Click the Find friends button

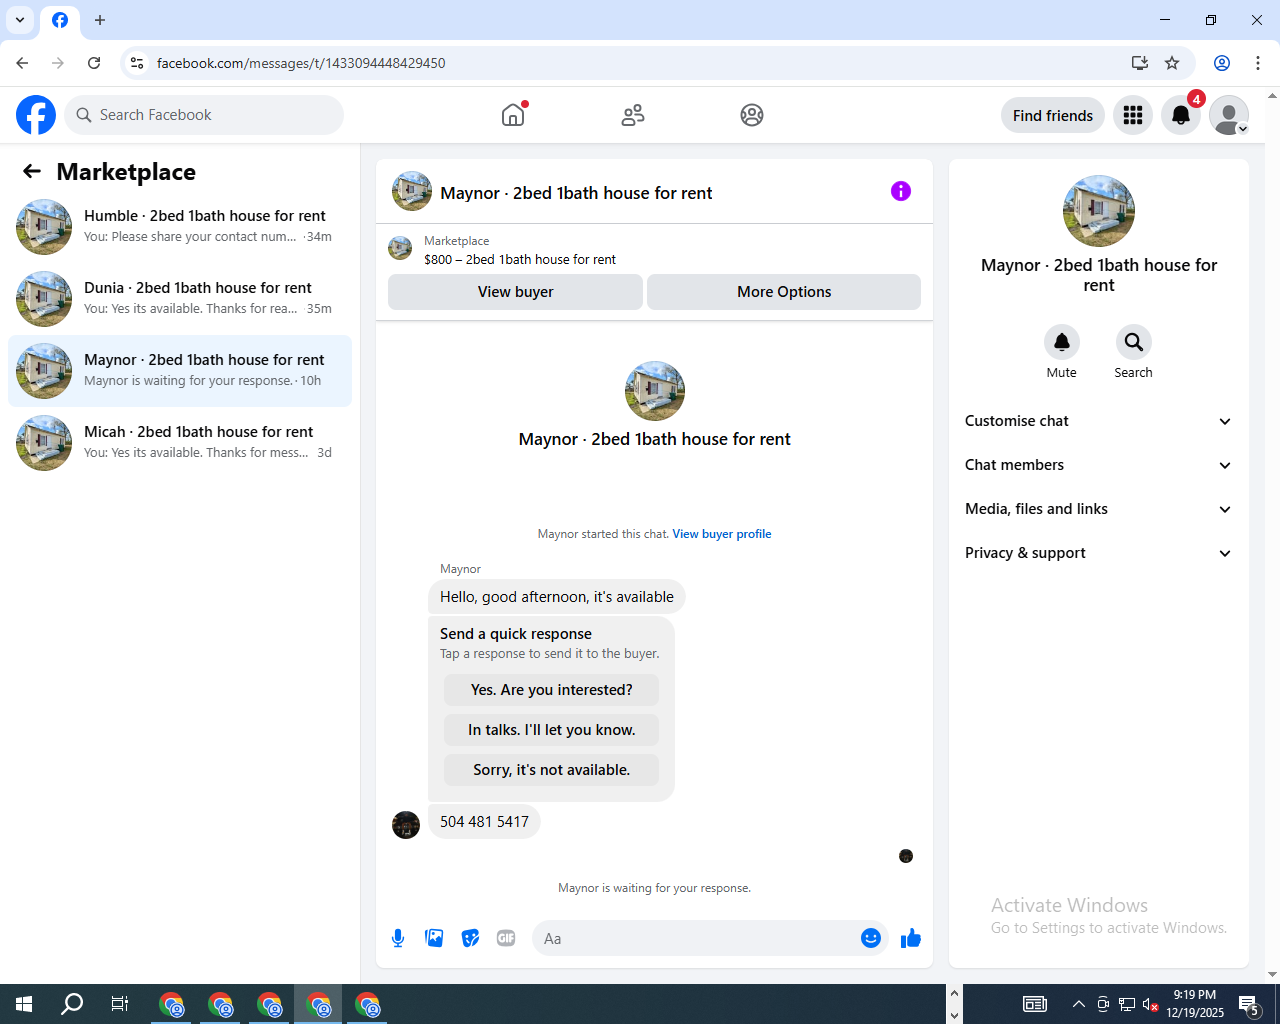(1053, 115)
